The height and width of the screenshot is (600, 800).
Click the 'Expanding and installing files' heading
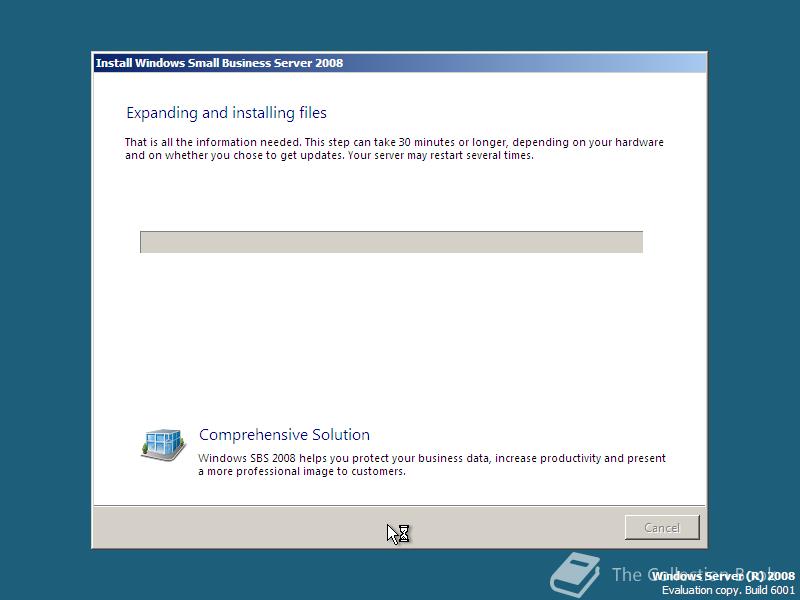(227, 113)
